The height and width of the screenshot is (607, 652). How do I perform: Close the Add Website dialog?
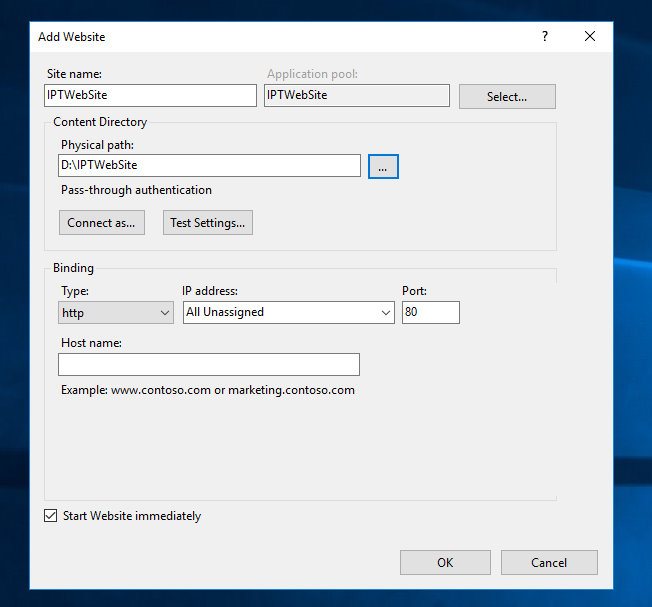(x=590, y=36)
